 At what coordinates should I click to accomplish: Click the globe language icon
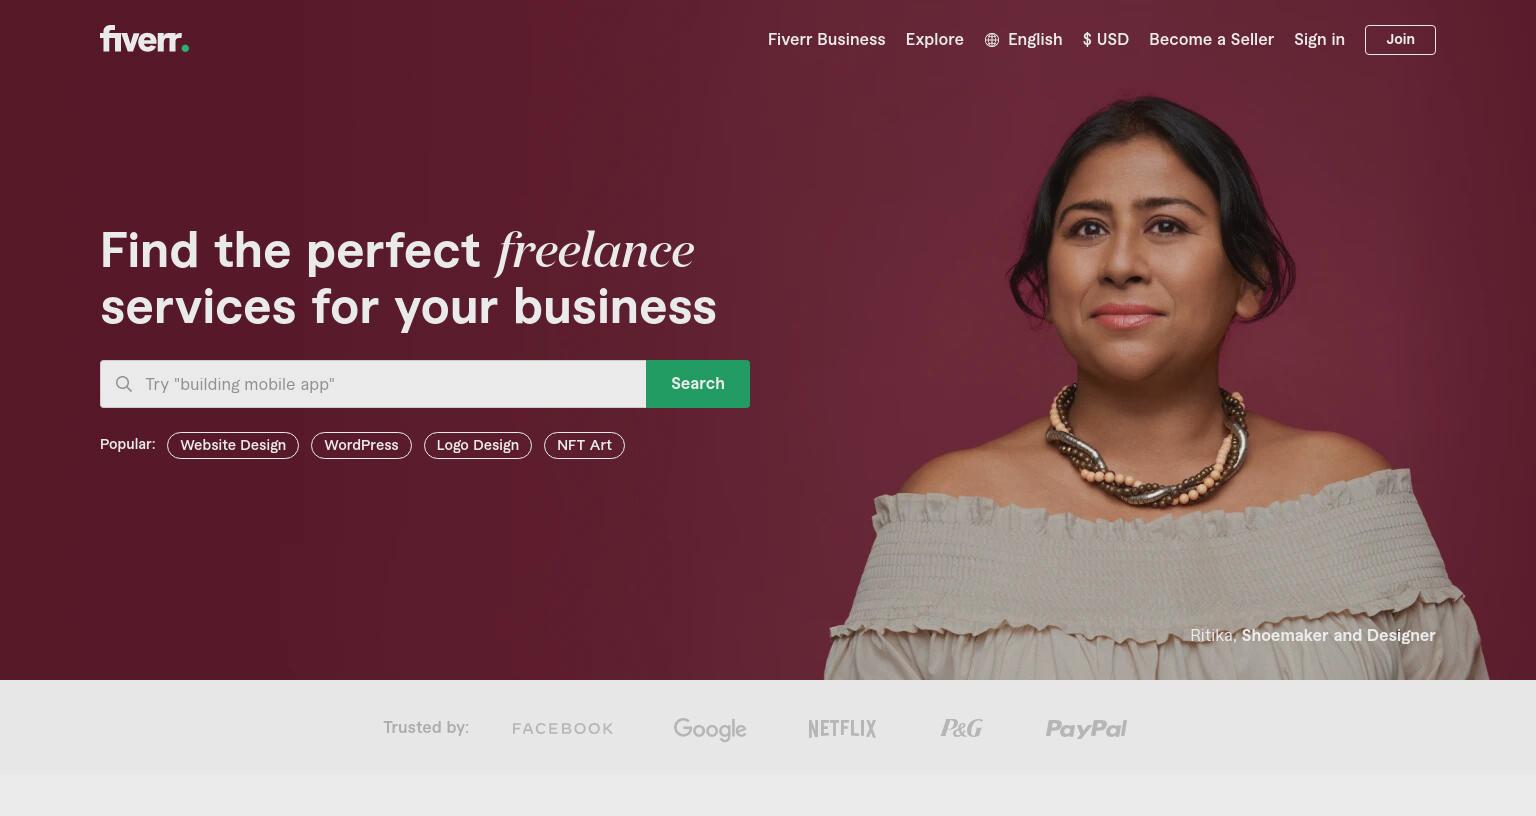992,40
